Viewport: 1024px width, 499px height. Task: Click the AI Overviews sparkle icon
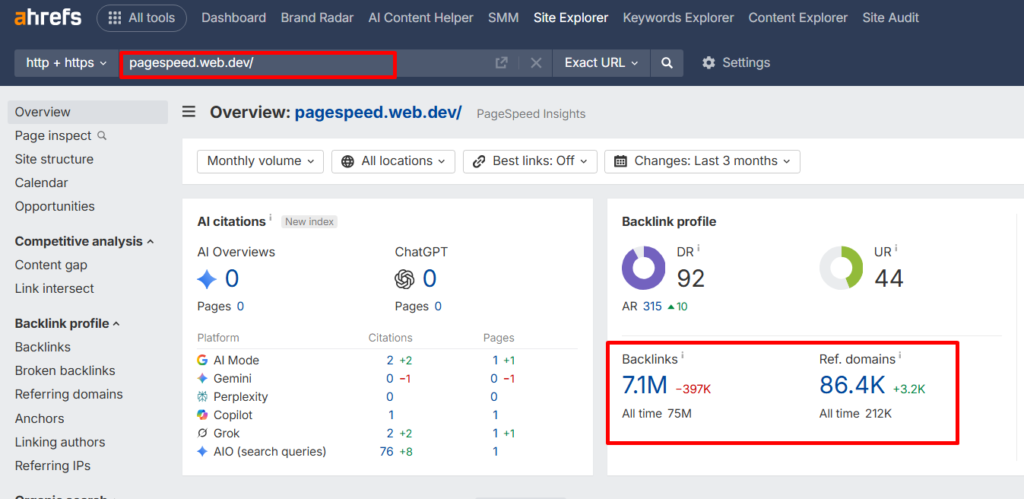[x=206, y=280]
